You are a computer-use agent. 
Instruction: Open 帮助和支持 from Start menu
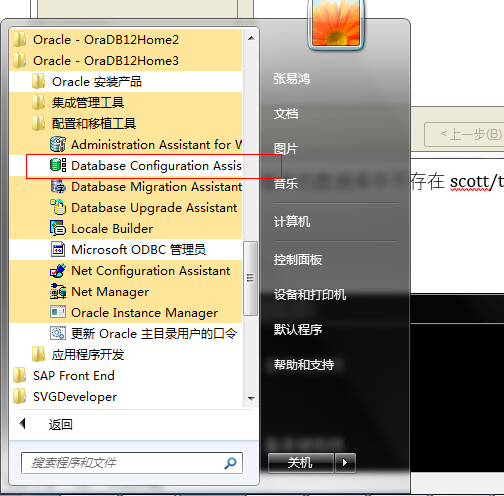(304, 365)
